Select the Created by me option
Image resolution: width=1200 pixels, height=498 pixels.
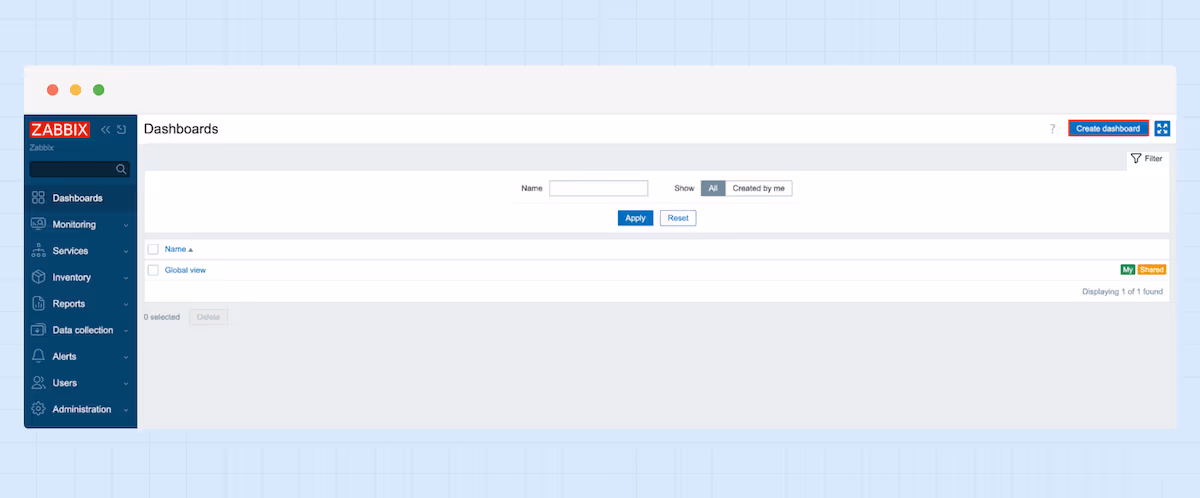click(x=759, y=188)
